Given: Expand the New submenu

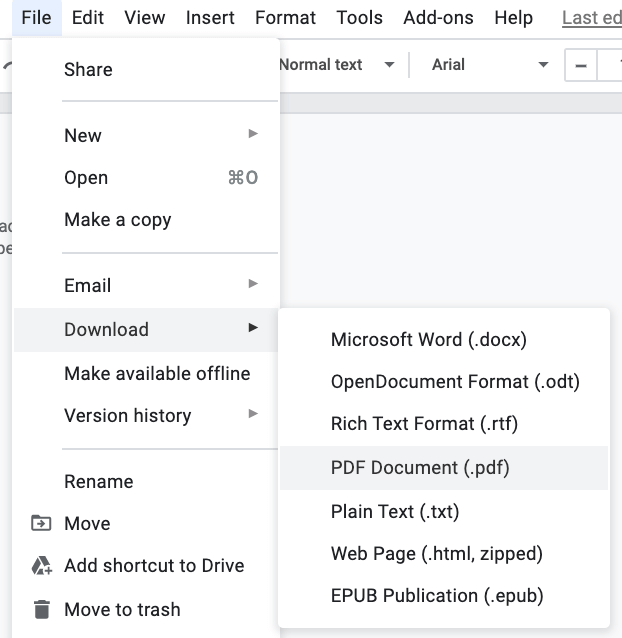Looking at the screenshot, I should (146, 135).
